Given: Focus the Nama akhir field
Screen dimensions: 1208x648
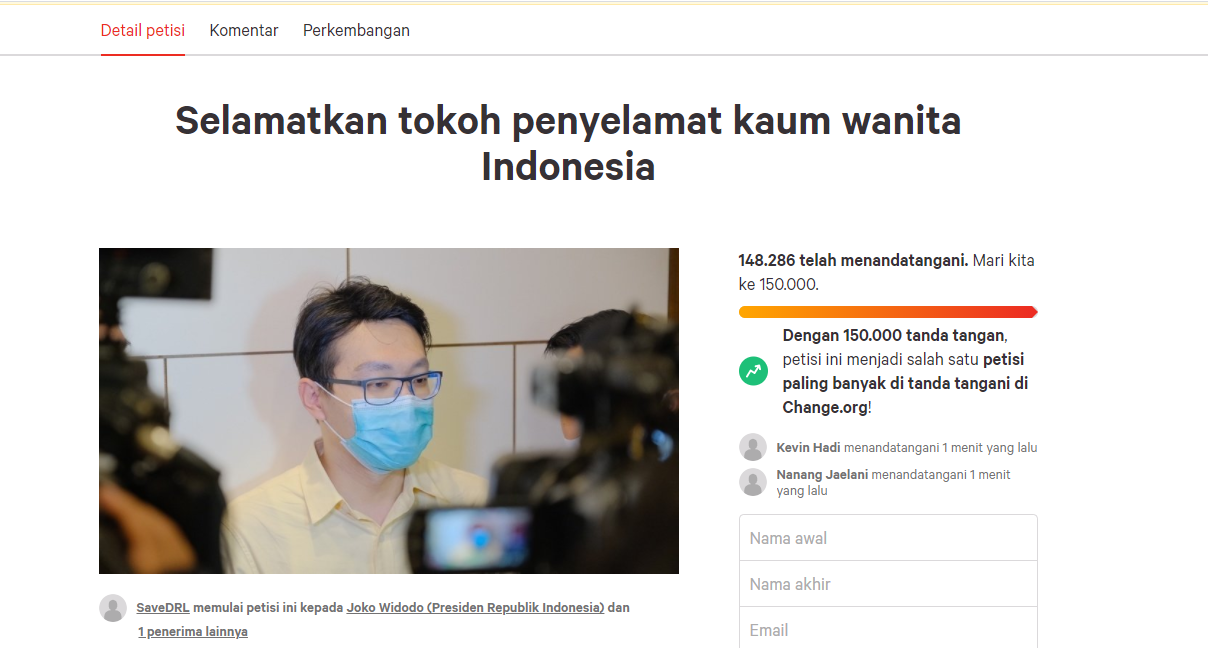Looking at the screenshot, I should coord(888,584).
